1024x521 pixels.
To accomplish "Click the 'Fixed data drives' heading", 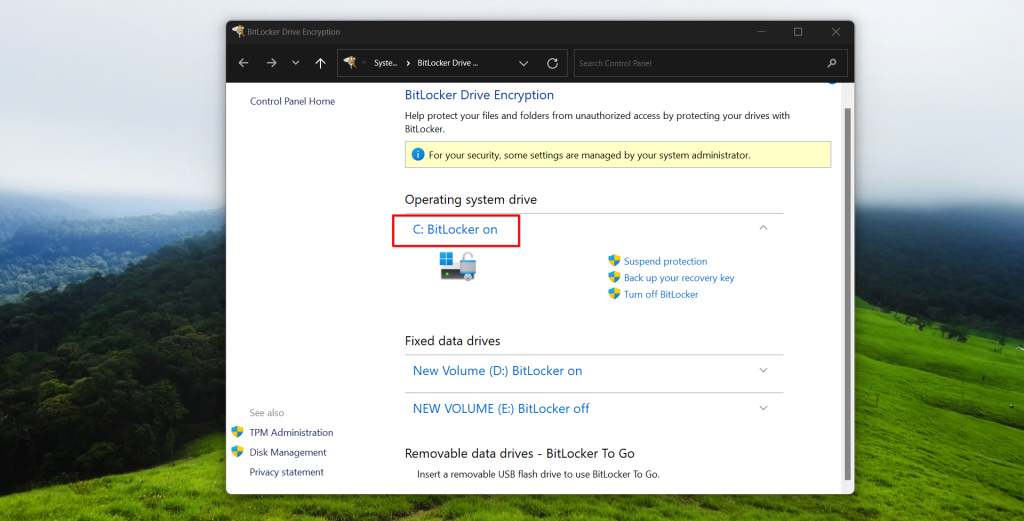I will [x=453, y=341].
